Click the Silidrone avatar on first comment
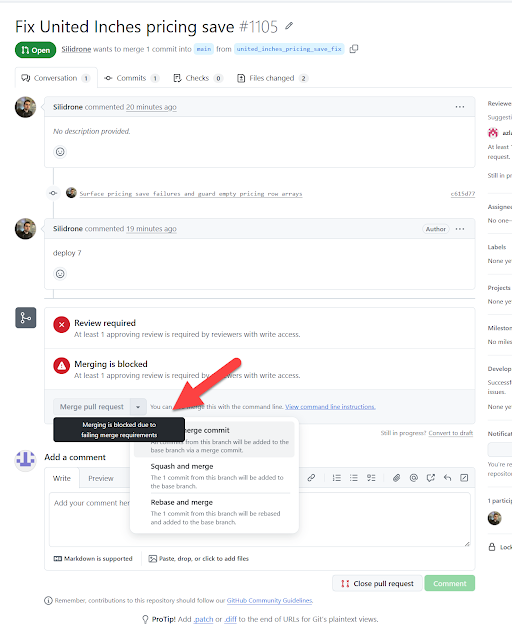The width and height of the screenshot is (512, 639). pos(25,107)
